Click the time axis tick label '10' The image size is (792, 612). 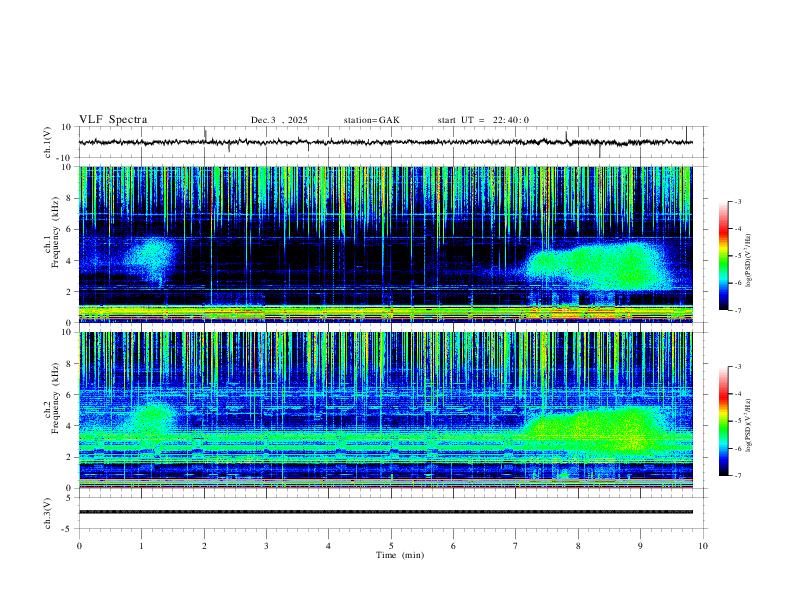pos(703,546)
